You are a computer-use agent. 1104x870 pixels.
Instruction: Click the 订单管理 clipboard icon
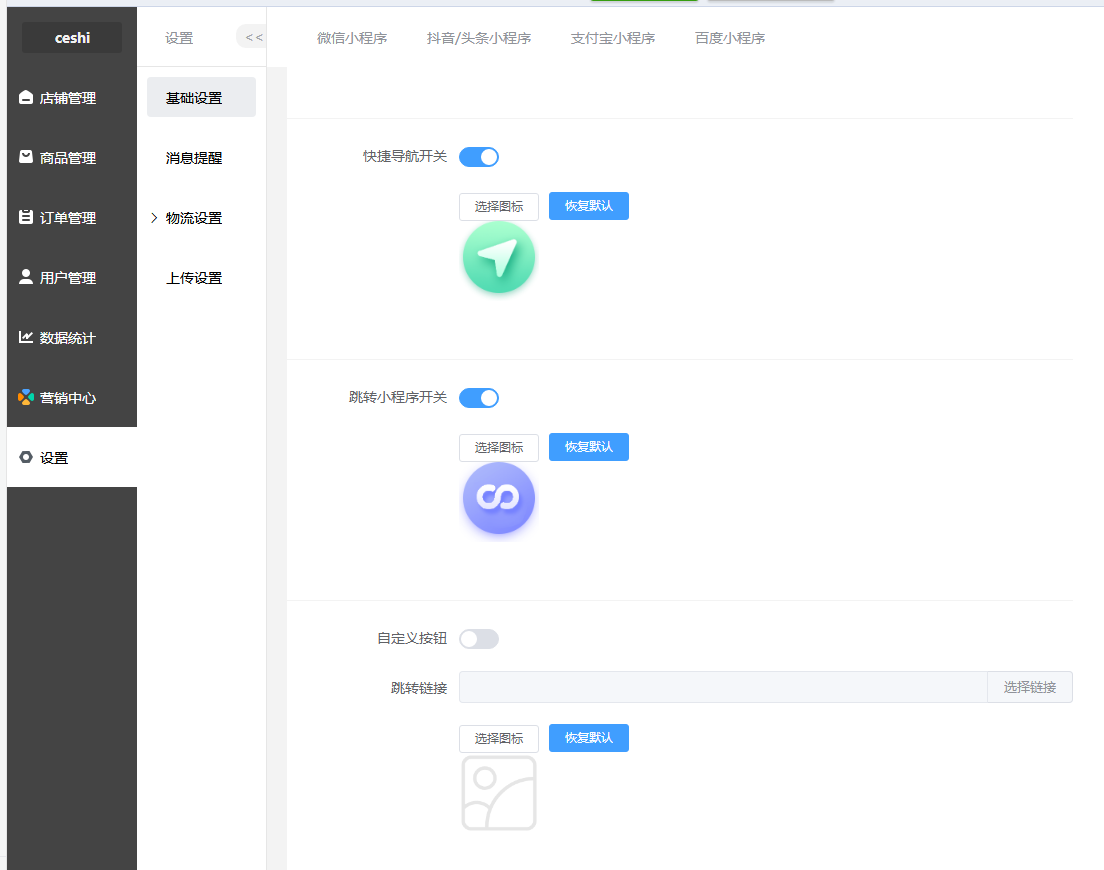click(x=26, y=217)
